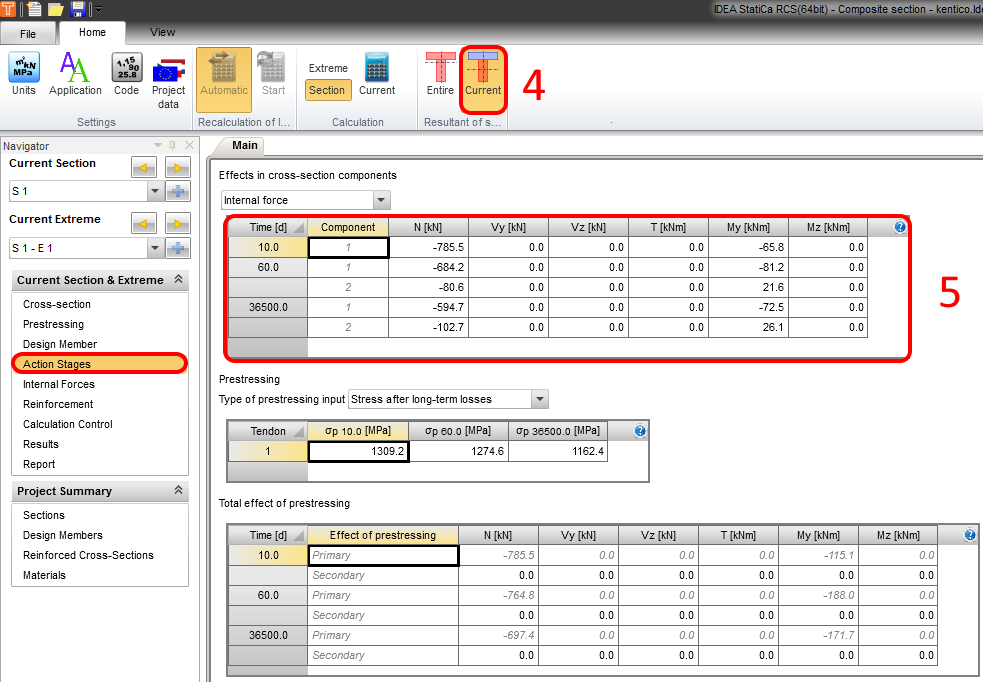Image resolution: width=983 pixels, height=684 pixels.
Task: Click the Current extreme calculator icon
Action: click(x=377, y=74)
